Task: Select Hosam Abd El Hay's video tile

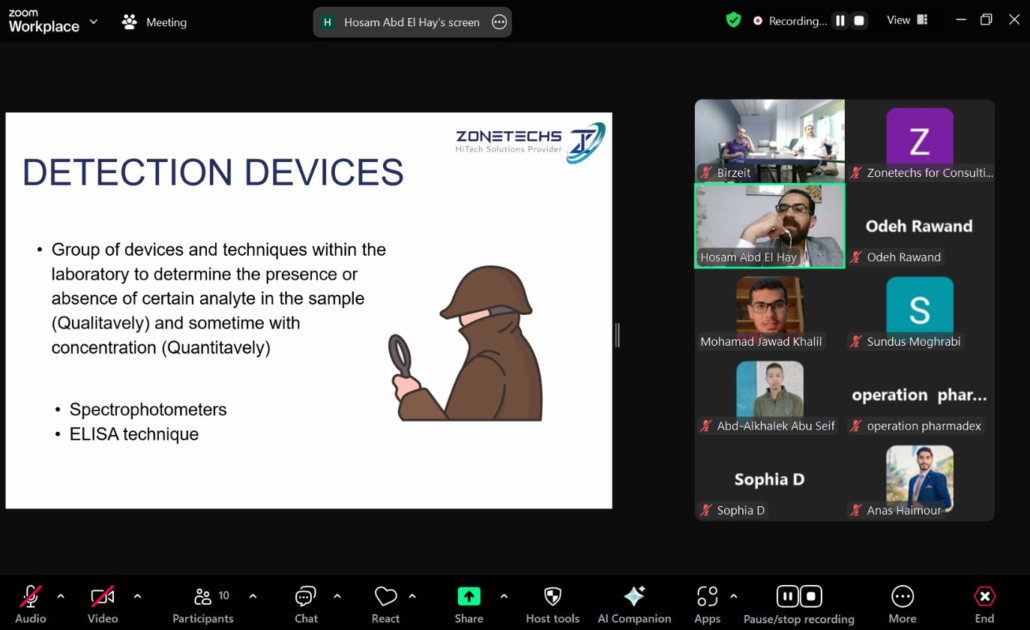Action: [x=770, y=225]
